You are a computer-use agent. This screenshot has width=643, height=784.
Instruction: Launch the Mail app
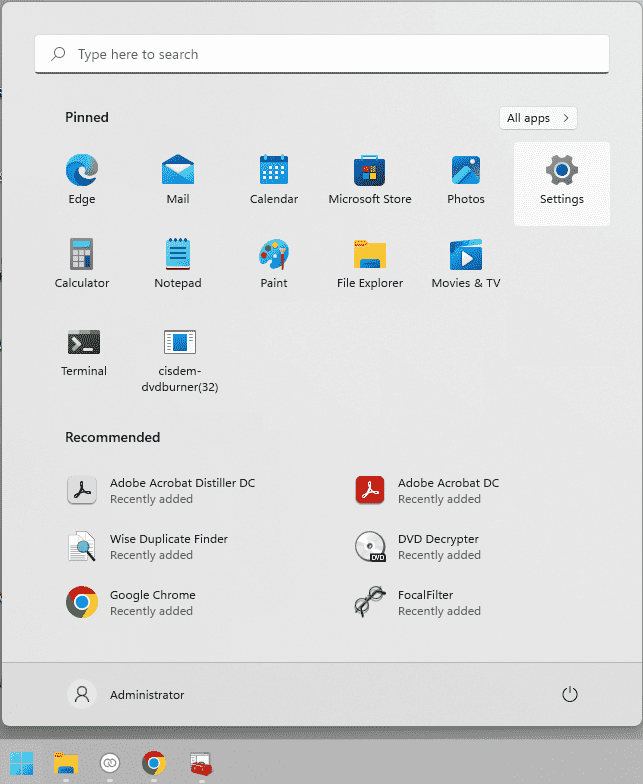point(178,180)
